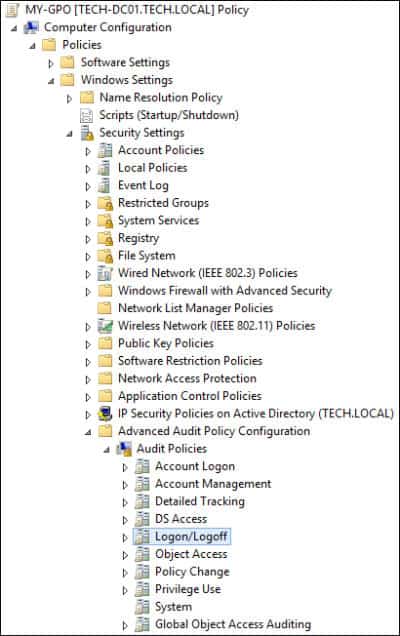This screenshot has width=400, height=636.
Task: Open Name Resolution Policy folder
Action: click(x=161, y=98)
